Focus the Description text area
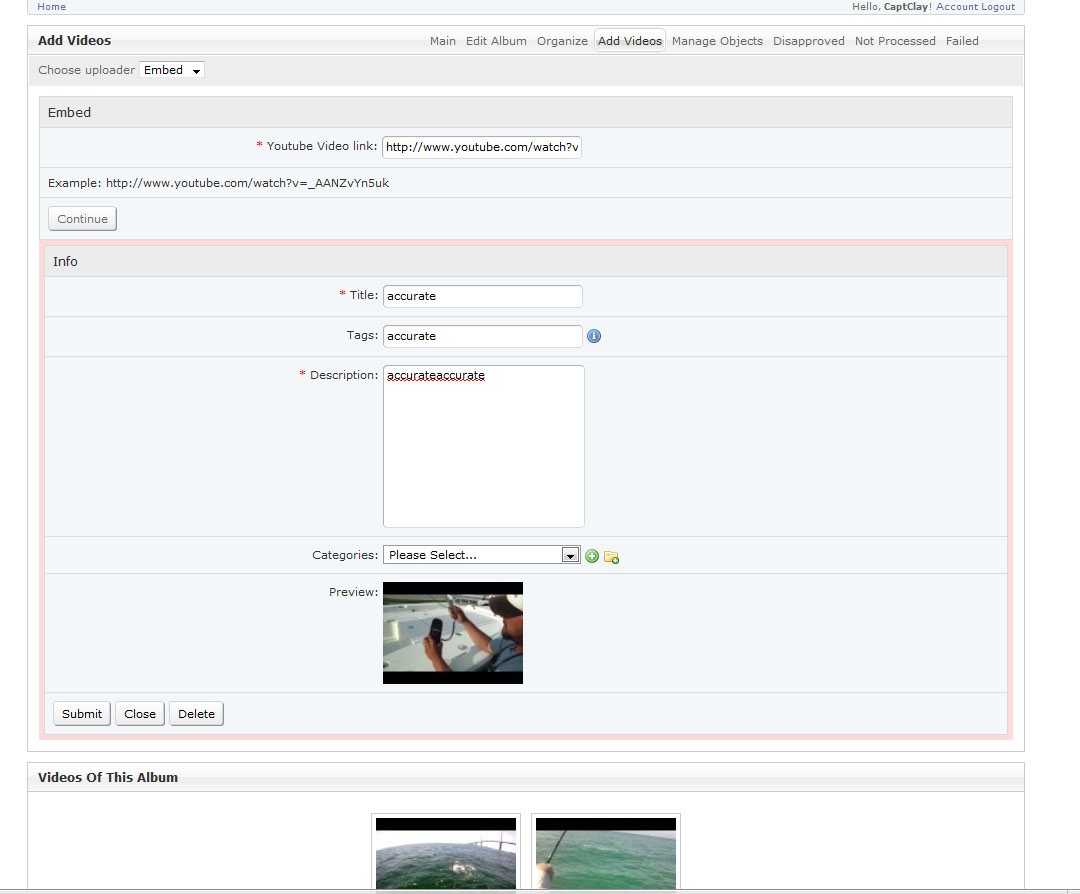Screen dimensions: 1080x894 [484, 446]
